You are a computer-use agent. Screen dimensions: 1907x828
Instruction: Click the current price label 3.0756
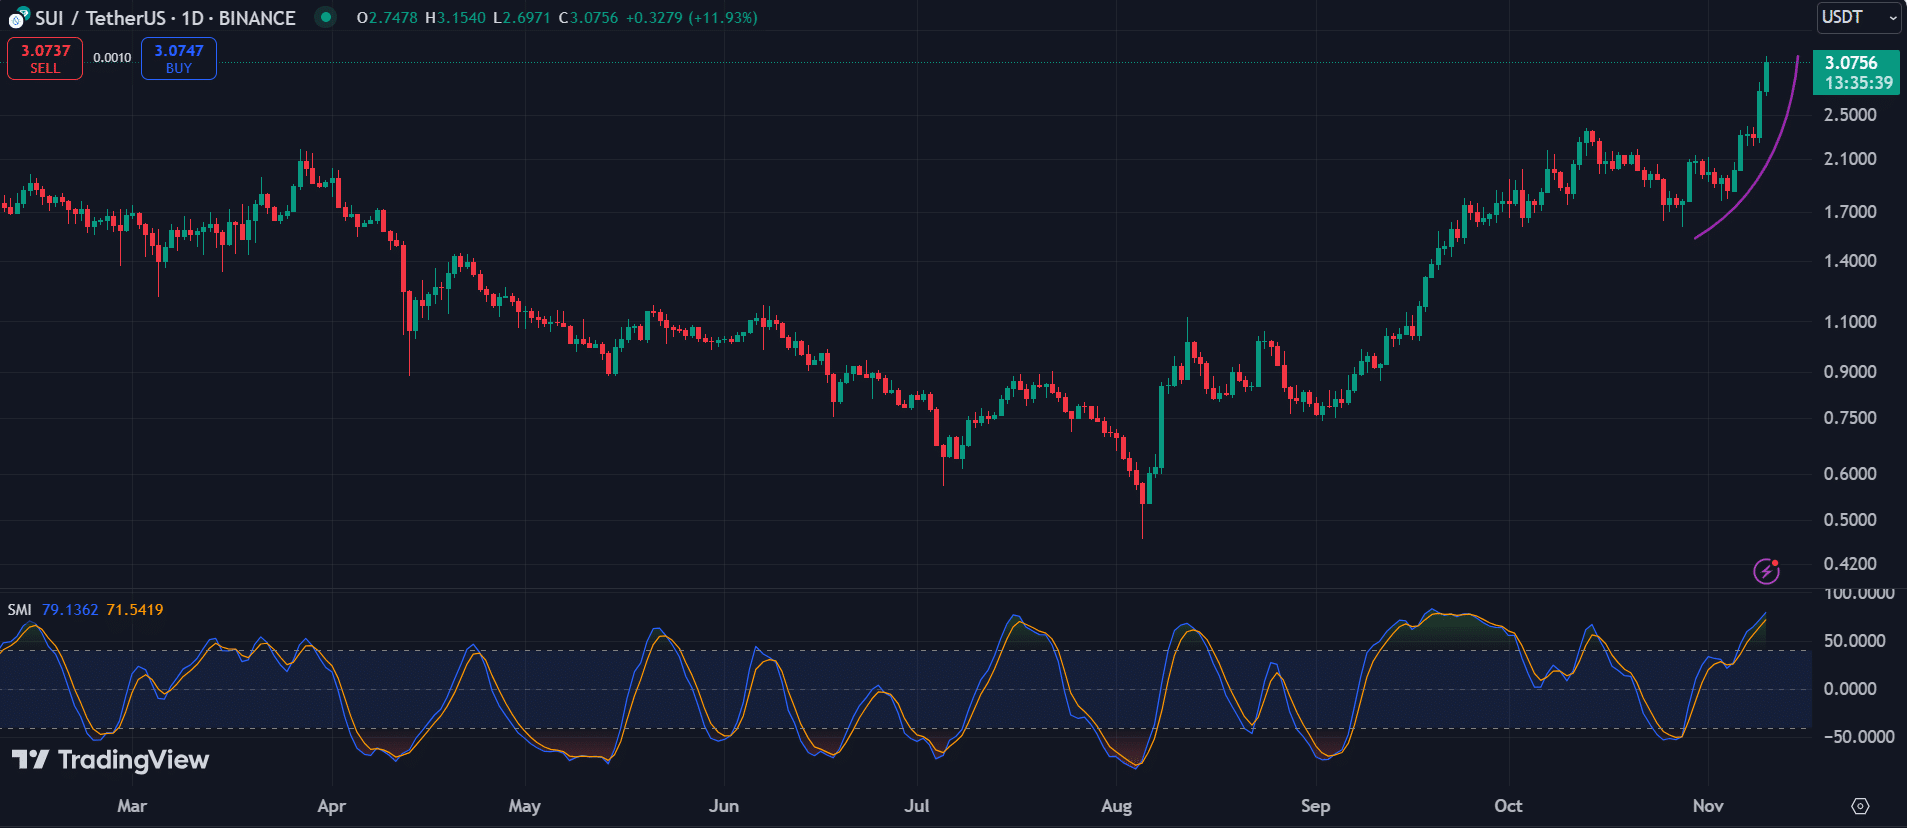[1851, 63]
